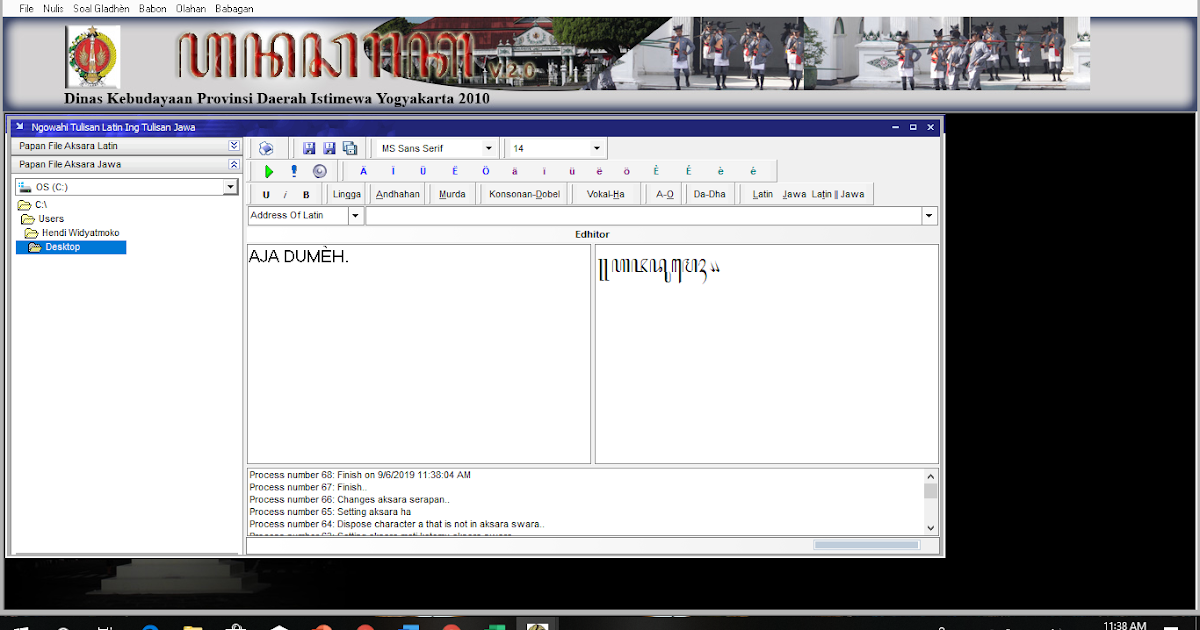Click in the Javanese script output pane

(x=767, y=353)
